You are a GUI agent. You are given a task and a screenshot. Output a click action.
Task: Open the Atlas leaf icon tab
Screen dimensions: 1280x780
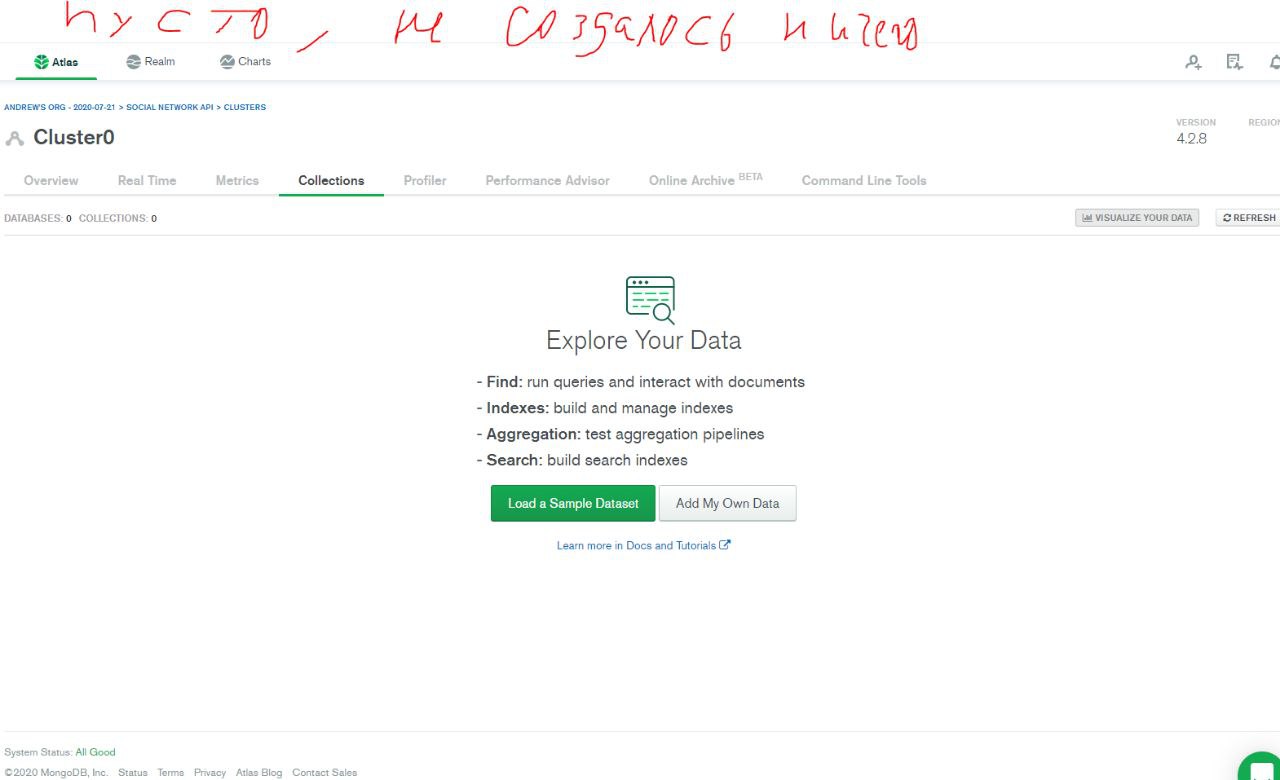click(41, 62)
